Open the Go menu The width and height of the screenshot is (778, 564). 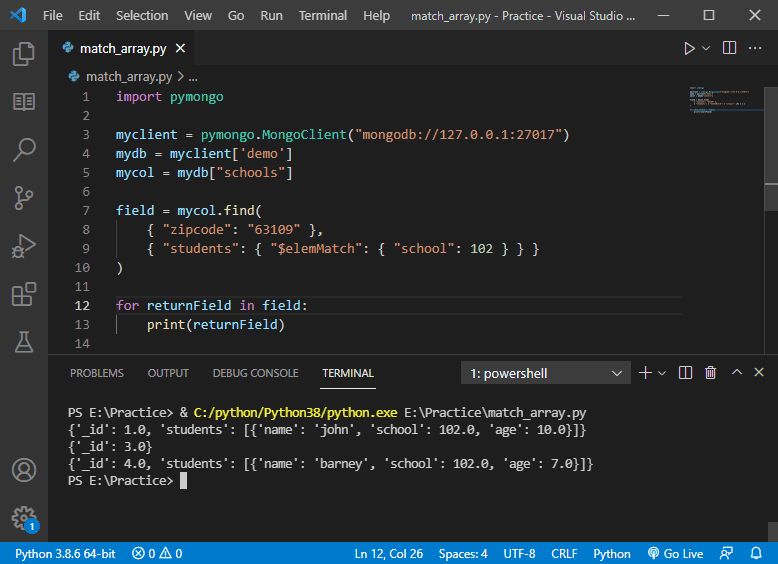pyautogui.click(x=236, y=15)
